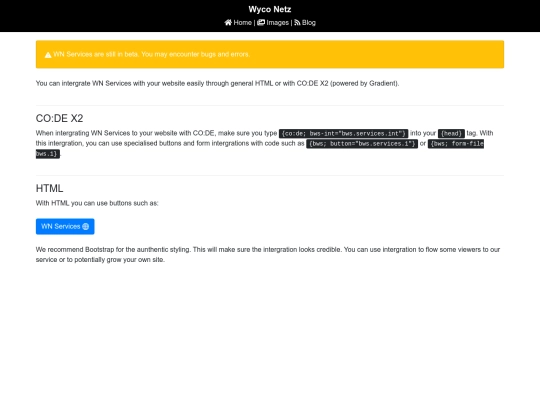540x405 pixels.
Task: Click the intro sentence about integrating WN Services
Action: pyautogui.click(x=217, y=83)
